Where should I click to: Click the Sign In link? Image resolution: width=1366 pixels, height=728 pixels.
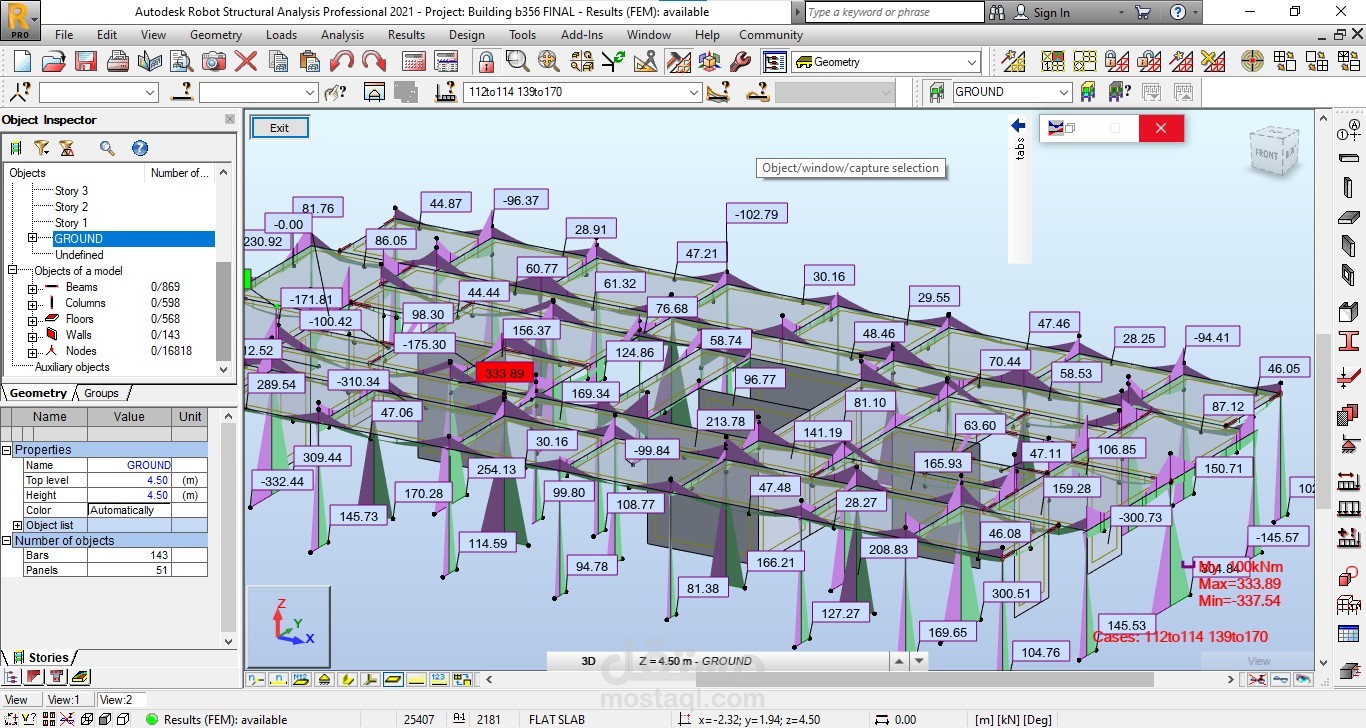(x=1051, y=12)
